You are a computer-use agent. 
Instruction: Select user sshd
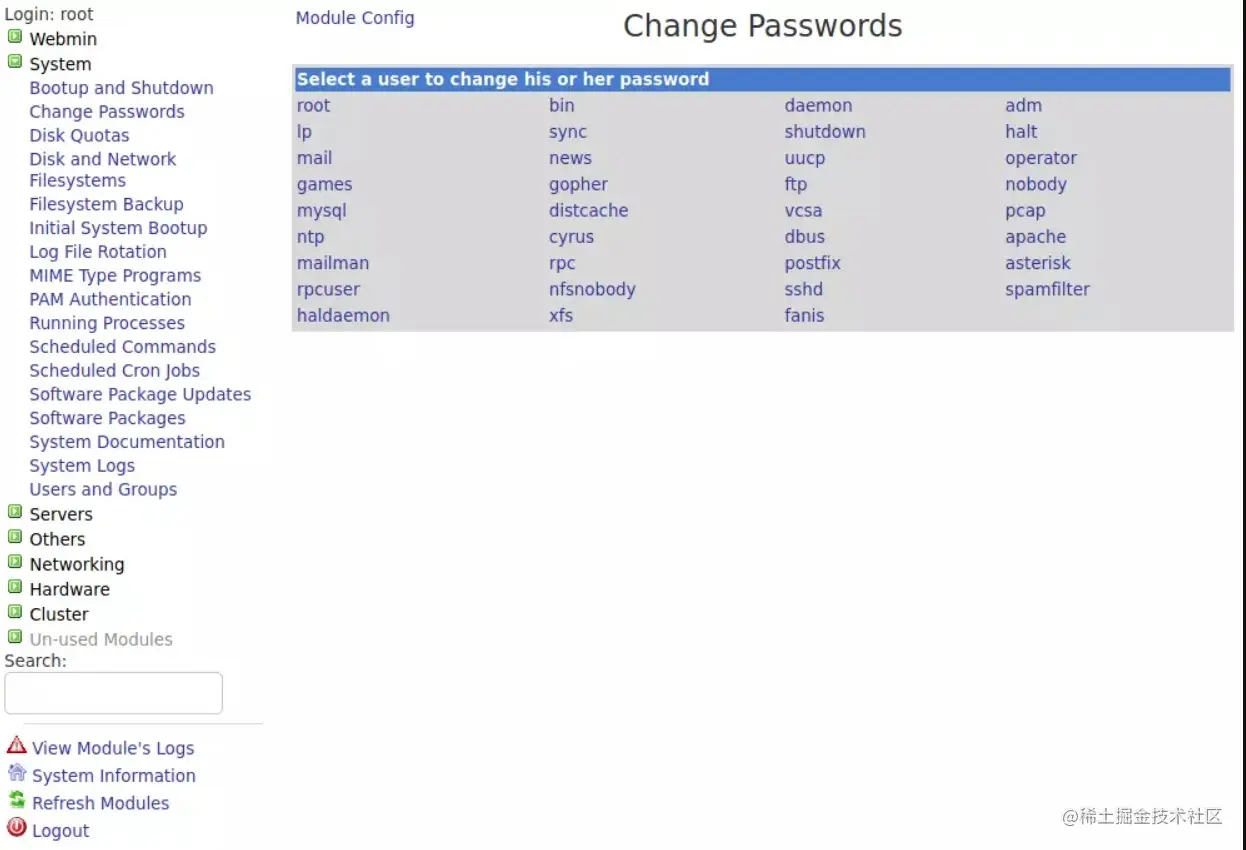(x=803, y=289)
